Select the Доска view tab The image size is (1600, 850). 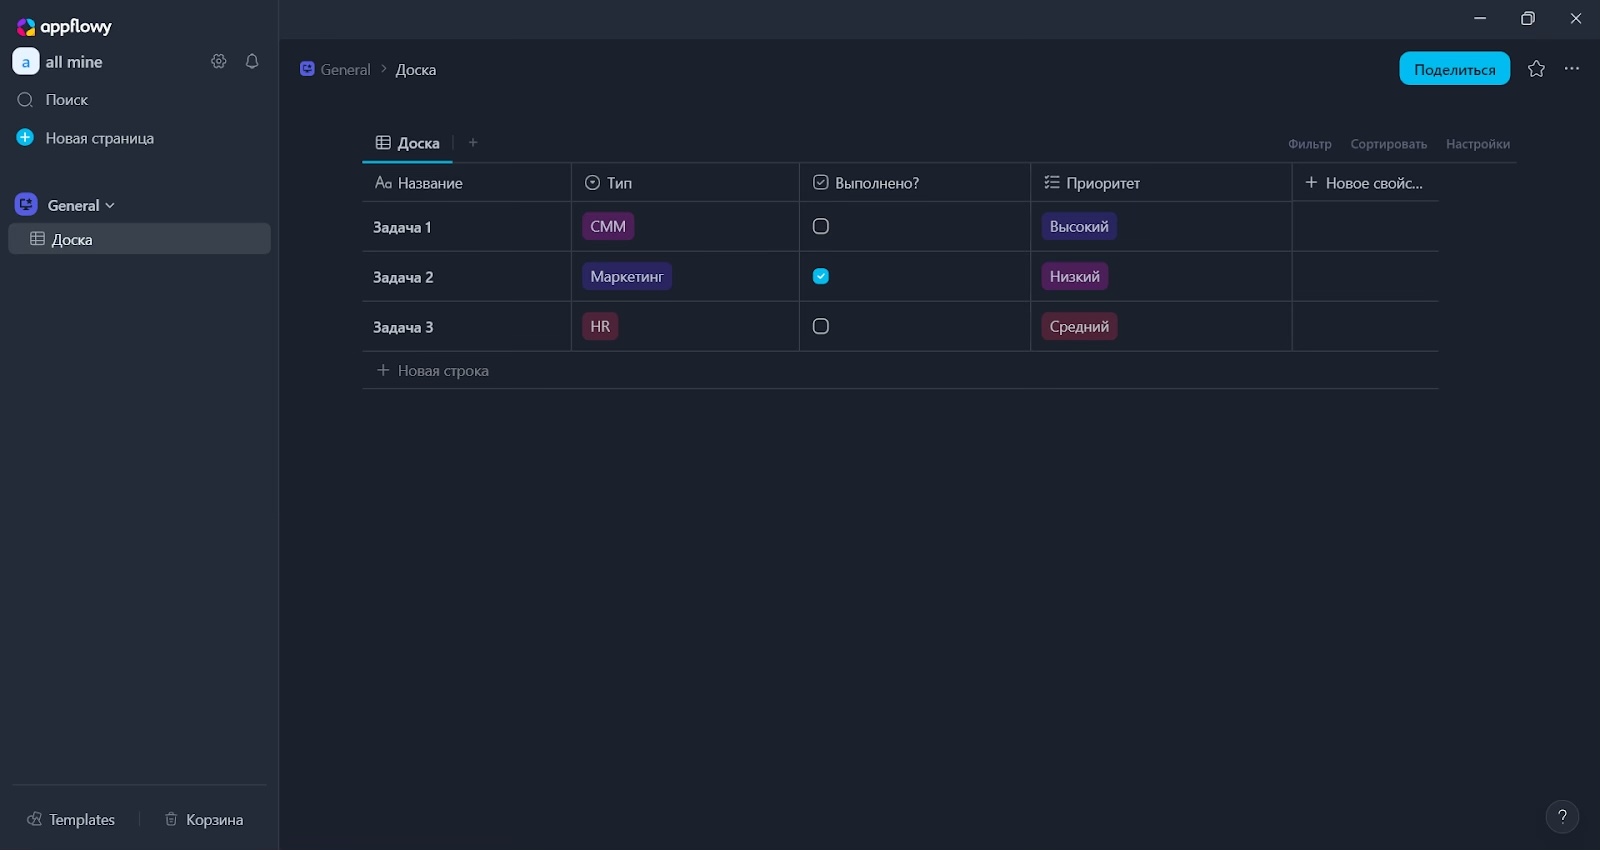[x=408, y=143]
